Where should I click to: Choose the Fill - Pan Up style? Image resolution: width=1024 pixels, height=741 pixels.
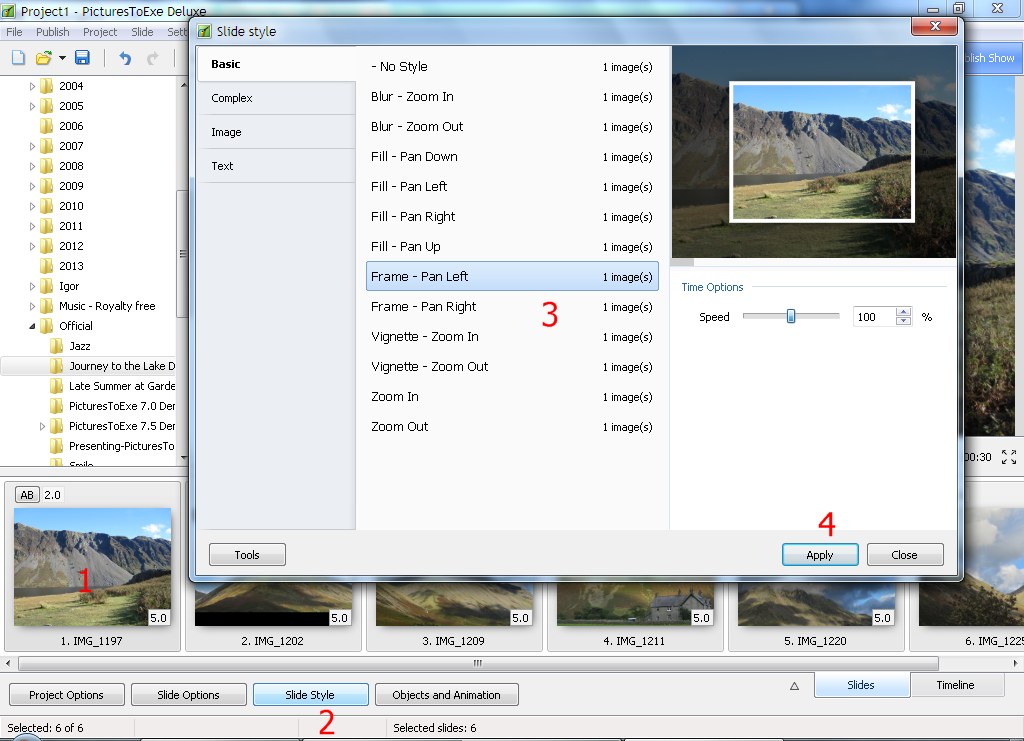[512, 247]
